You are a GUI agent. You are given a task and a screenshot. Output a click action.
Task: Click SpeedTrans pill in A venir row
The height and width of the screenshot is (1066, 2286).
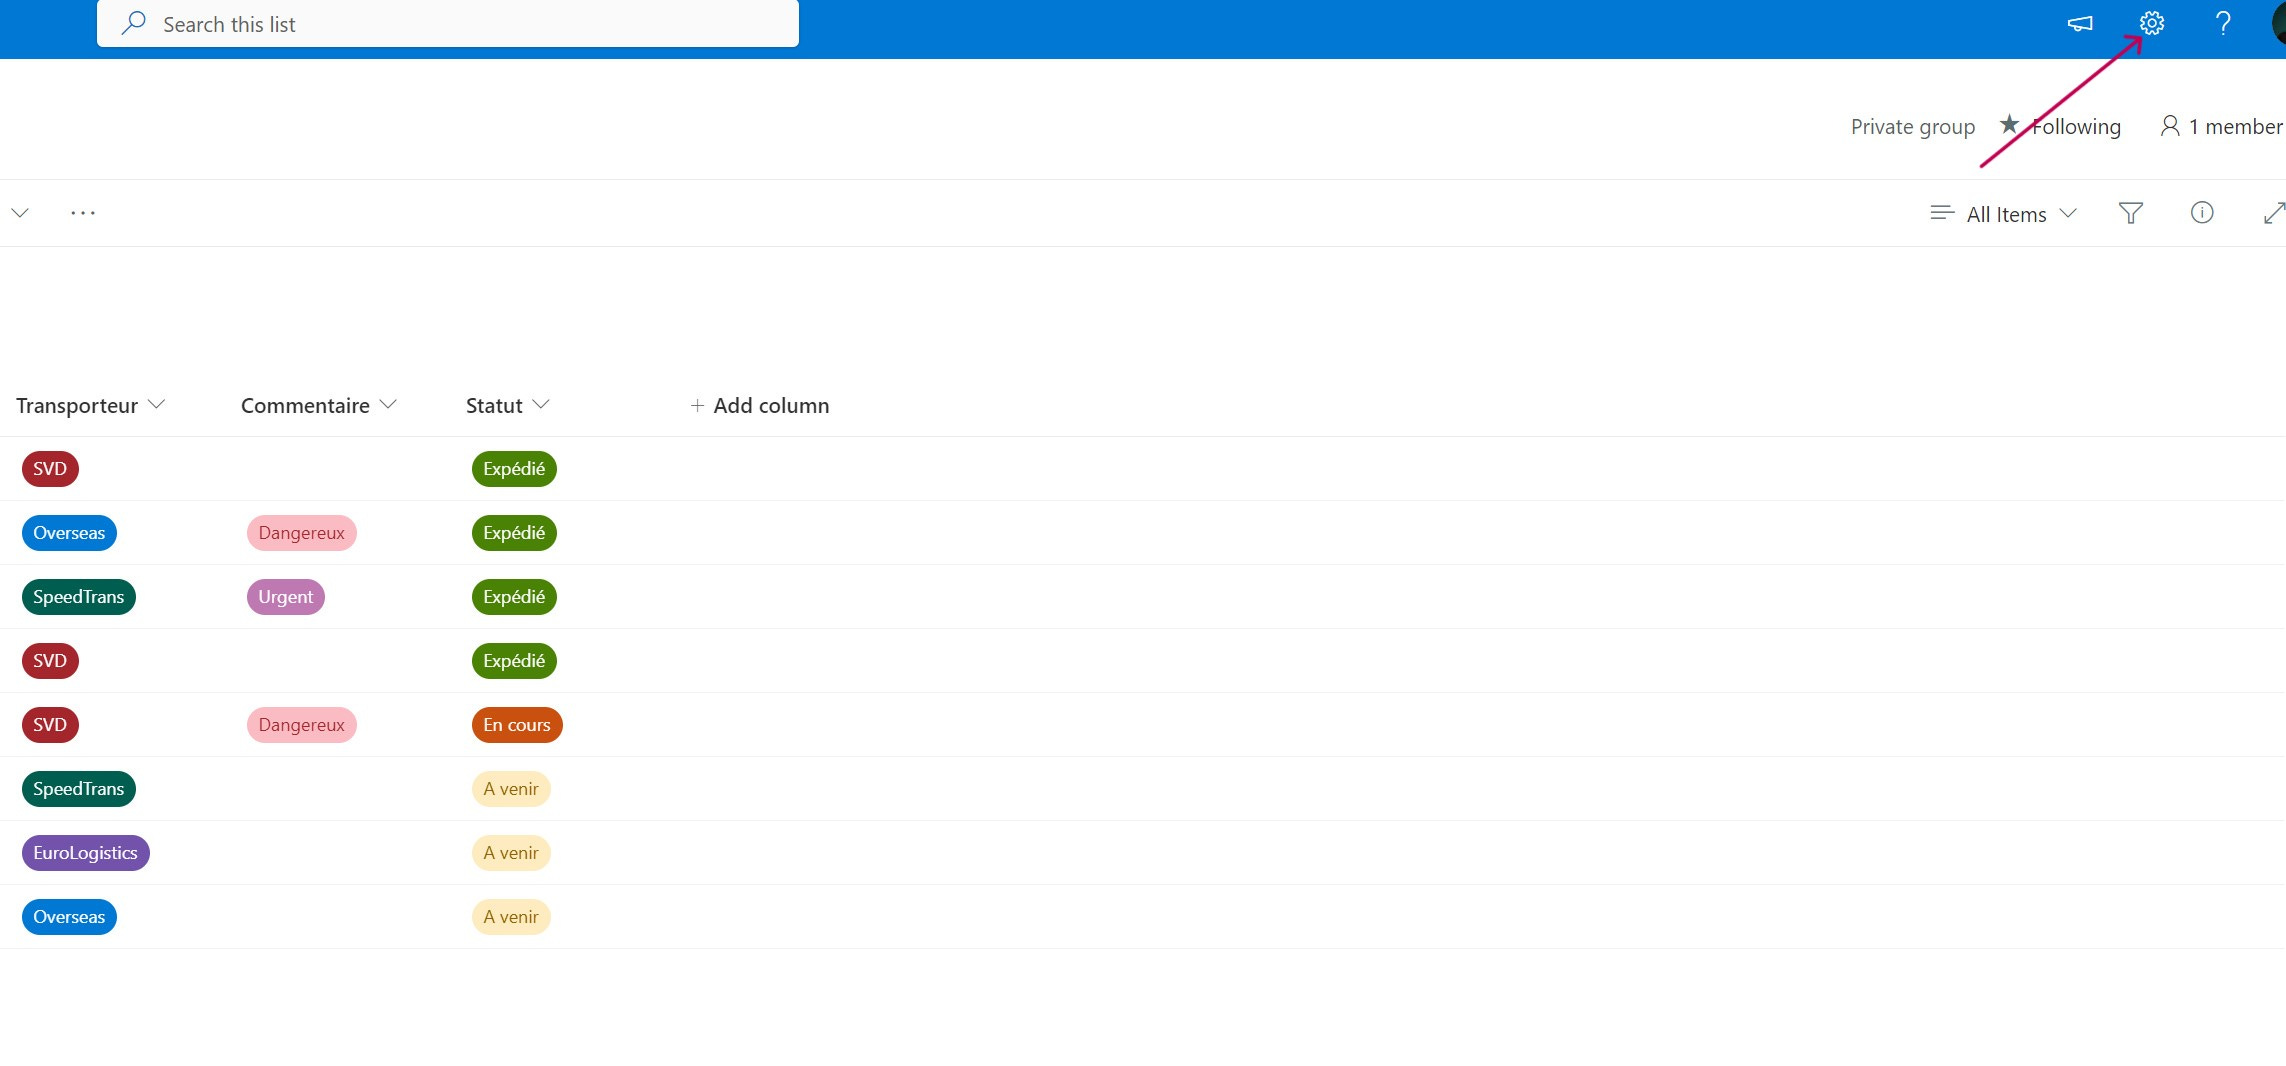[x=78, y=789]
